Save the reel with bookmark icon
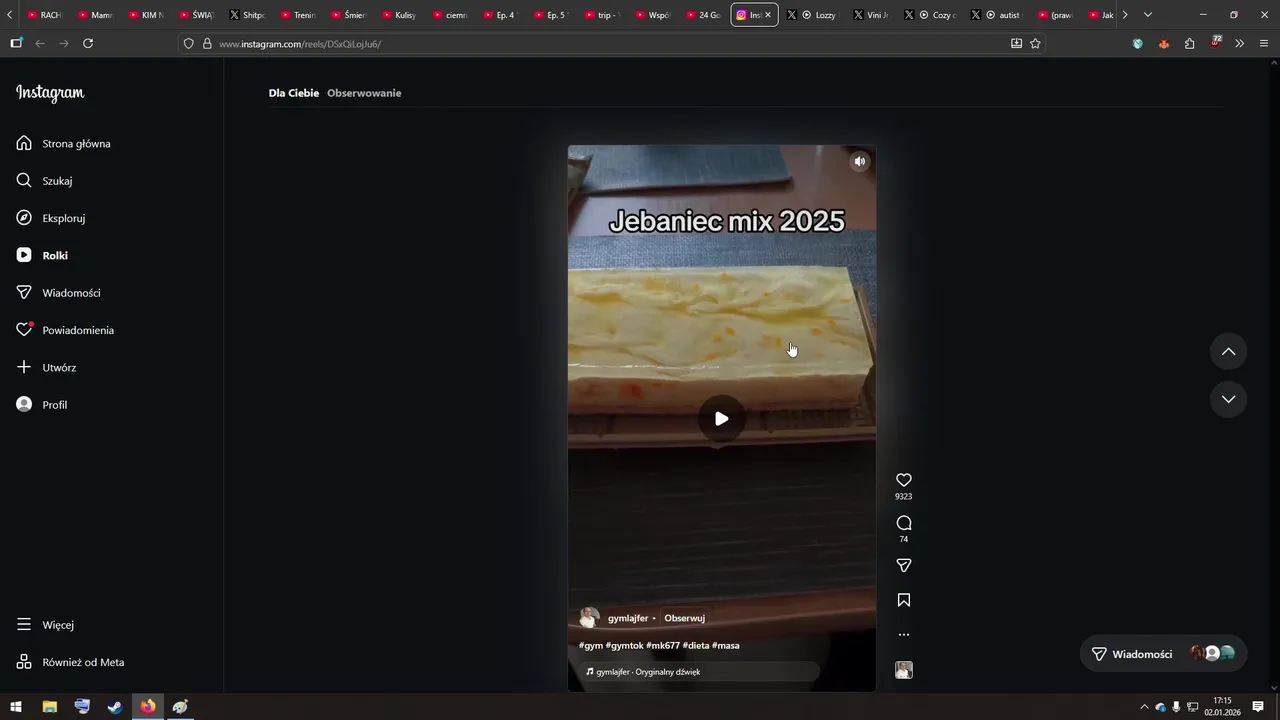The width and height of the screenshot is (1280, 720). coord(904,600)
